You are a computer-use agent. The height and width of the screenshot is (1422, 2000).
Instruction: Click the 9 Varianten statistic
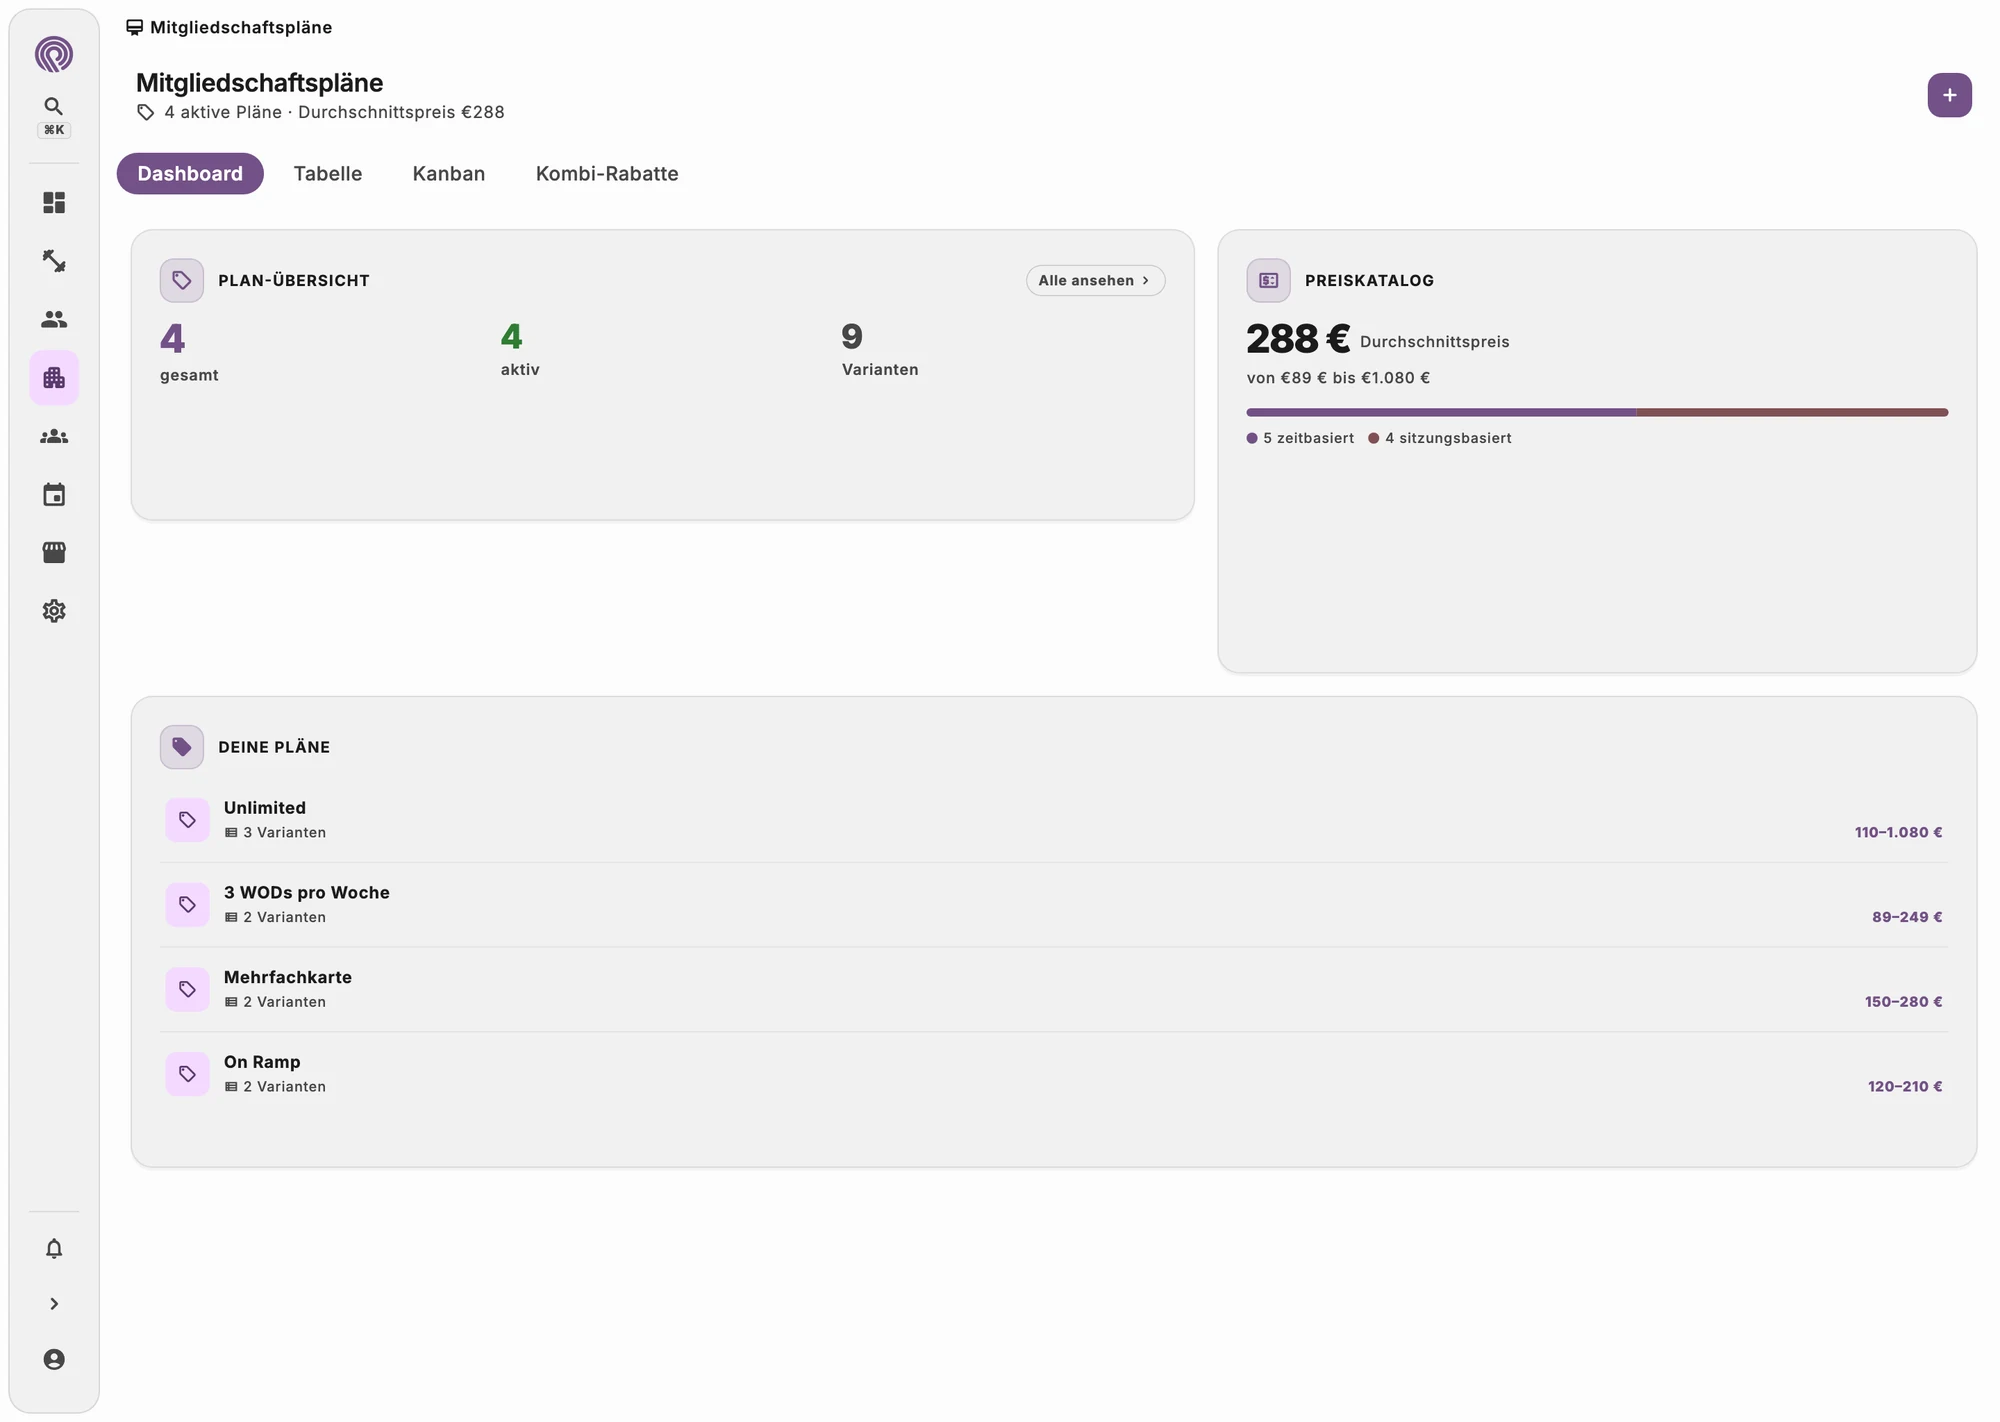(x=880, y=349)
